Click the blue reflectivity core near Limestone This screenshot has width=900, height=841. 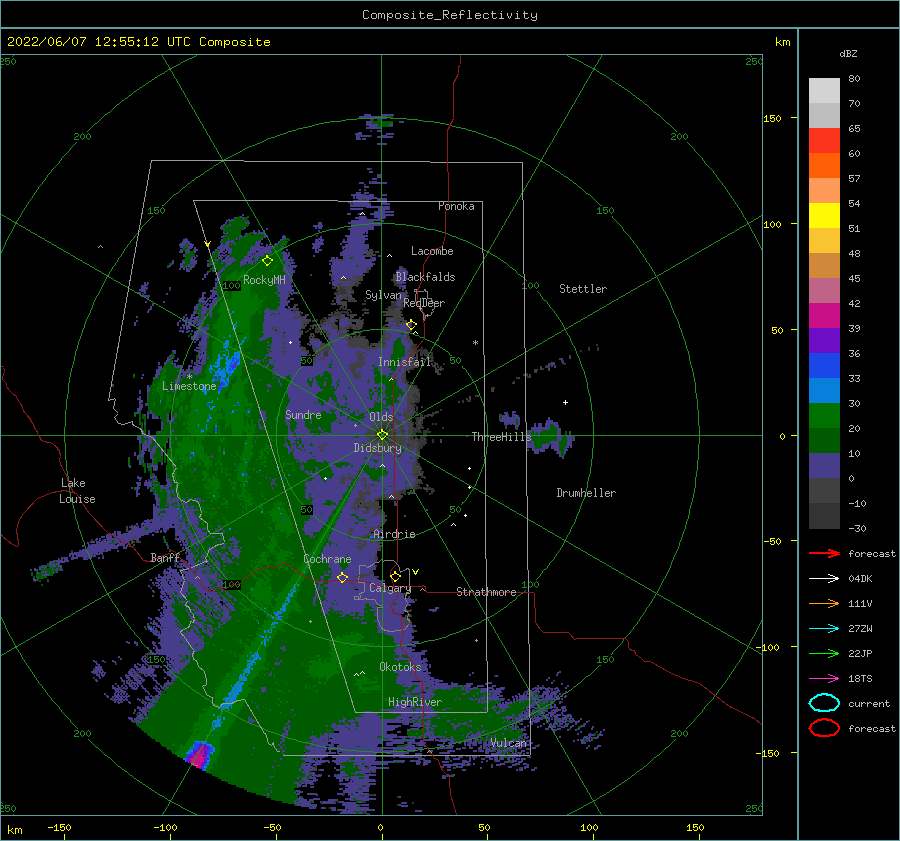(x=225, y=367)
